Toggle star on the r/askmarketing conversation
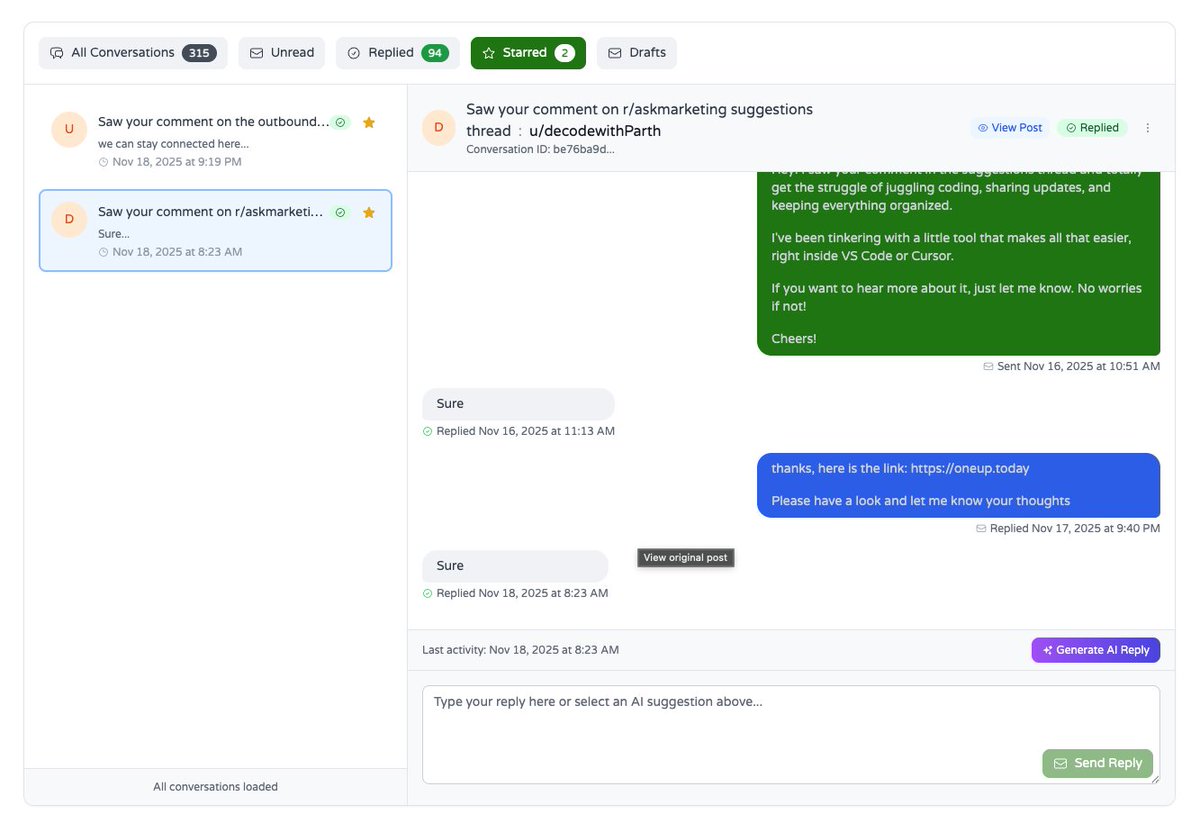Image resolution: width=1200 pixels, height=823 pixels. click(369, 212)
